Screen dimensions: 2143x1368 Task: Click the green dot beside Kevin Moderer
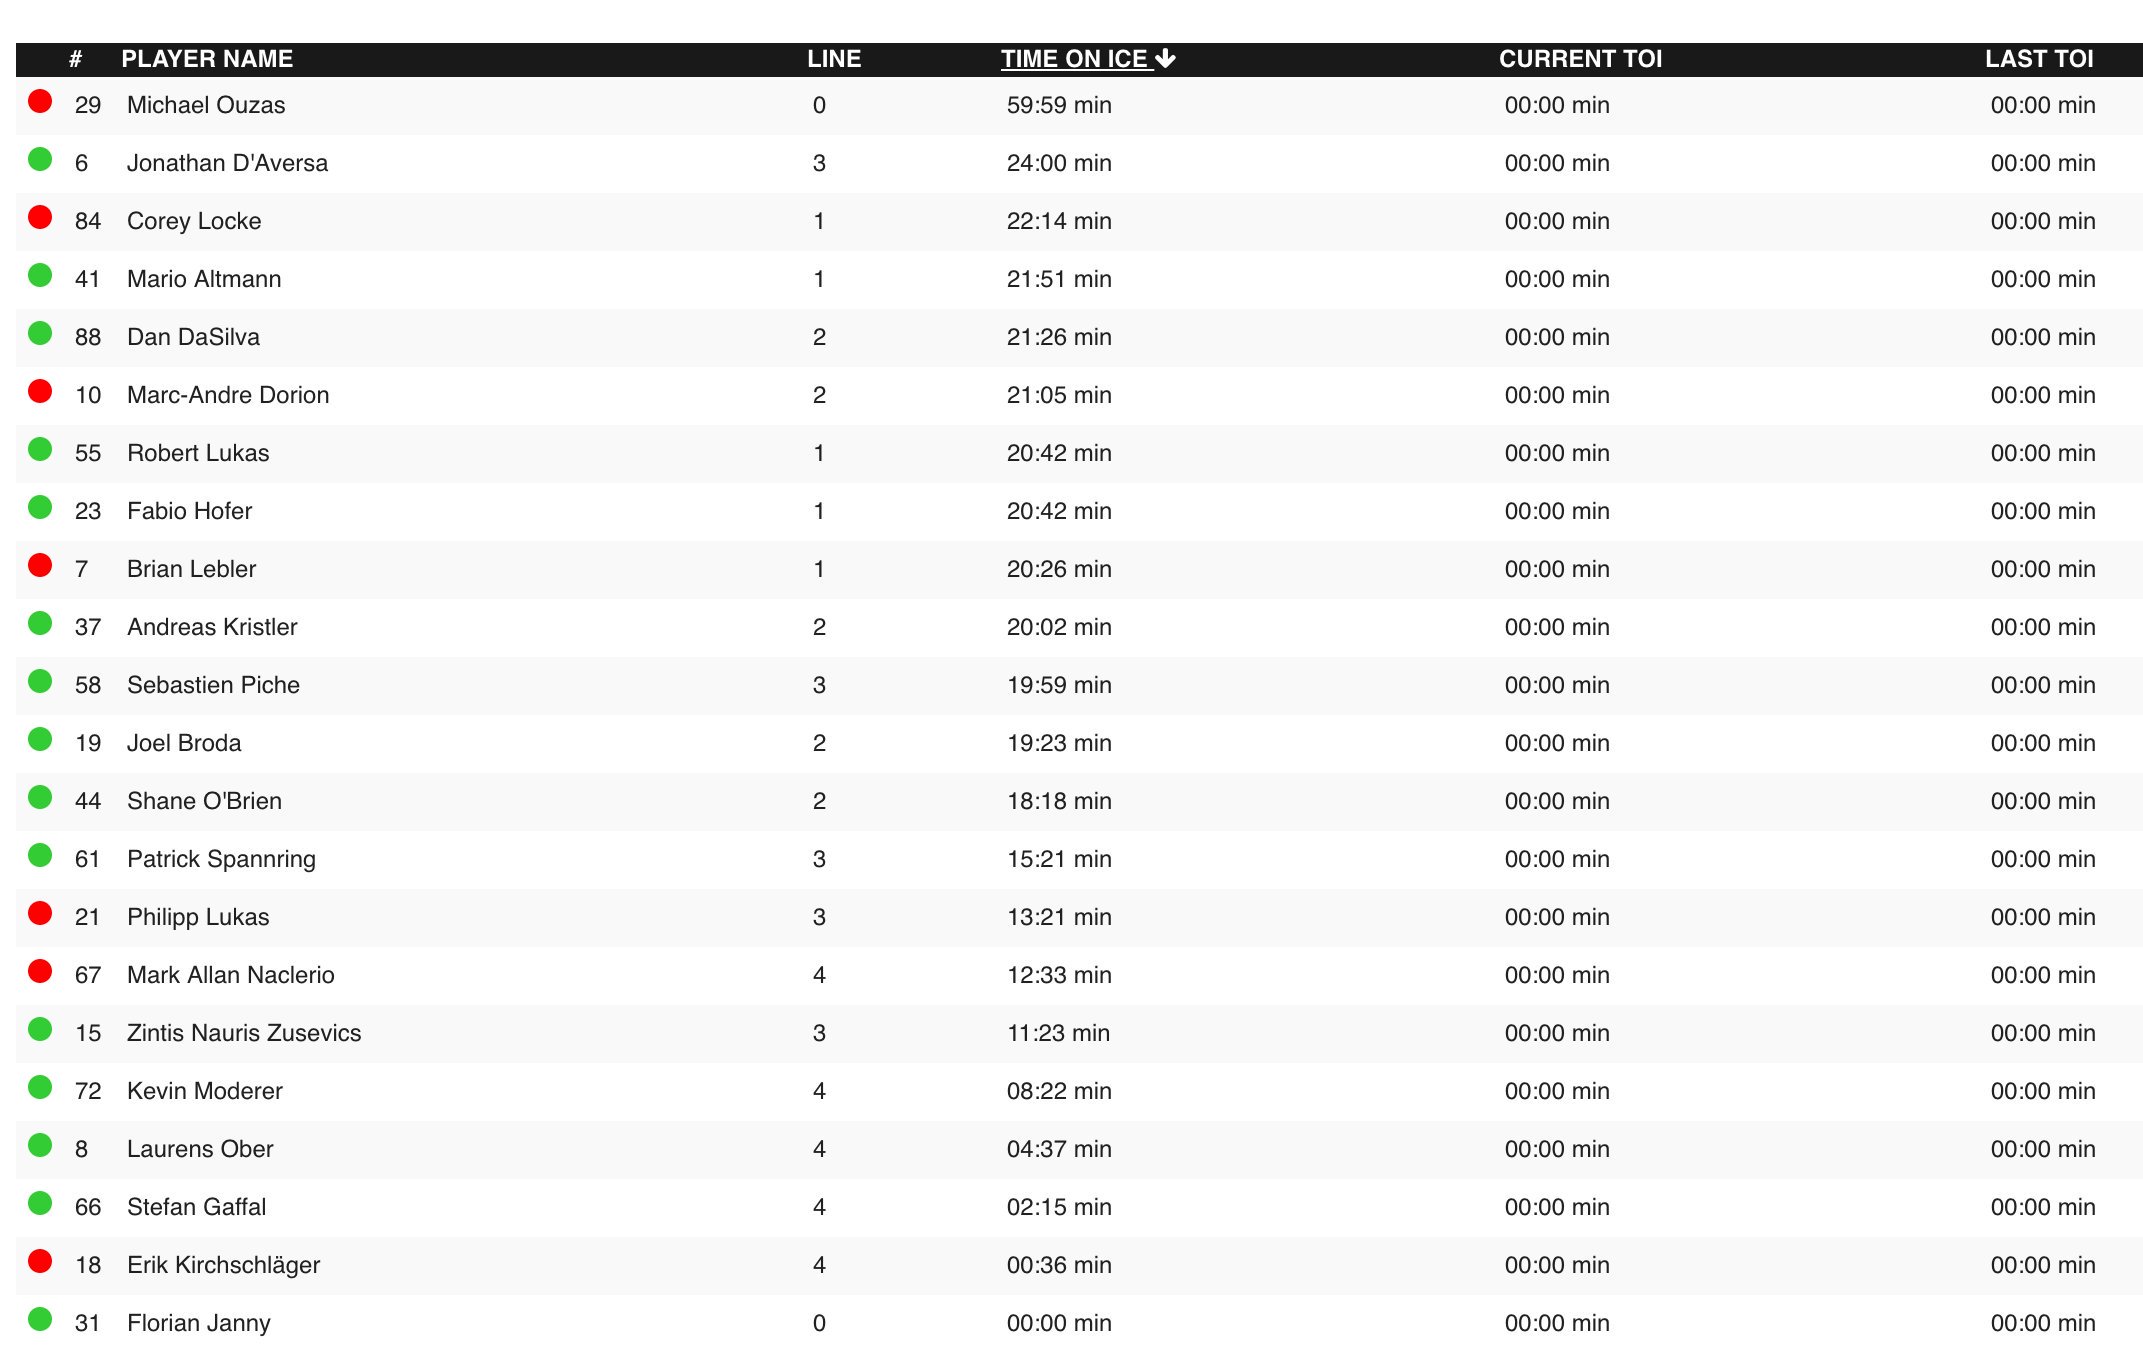coord(40,1087)
